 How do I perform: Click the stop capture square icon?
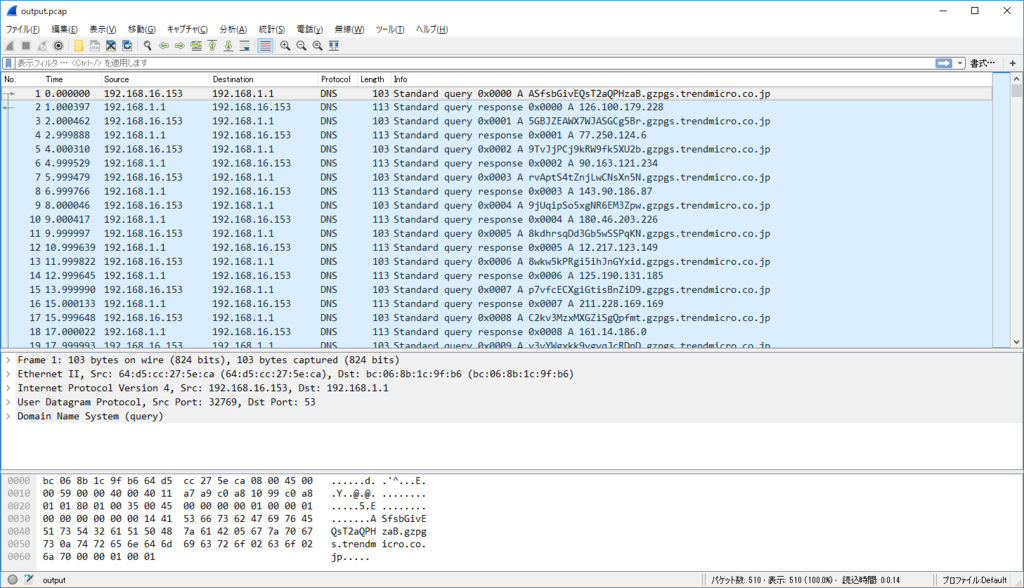point(26,46)
